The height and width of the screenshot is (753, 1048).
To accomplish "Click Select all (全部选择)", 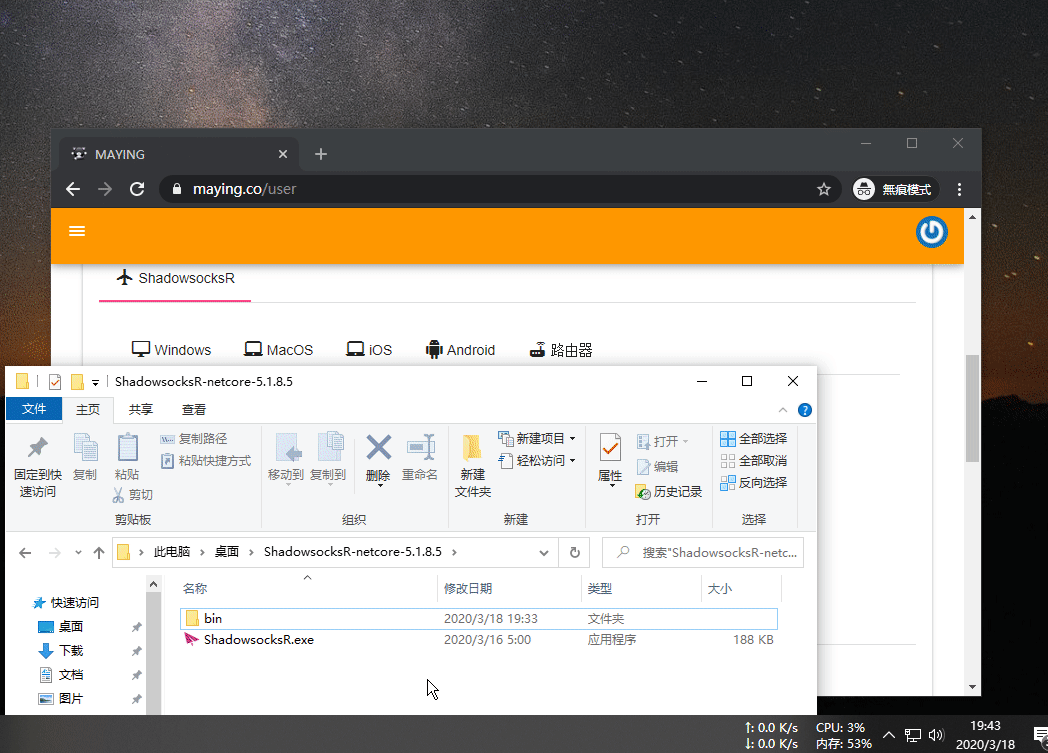I will click(753, 439).
